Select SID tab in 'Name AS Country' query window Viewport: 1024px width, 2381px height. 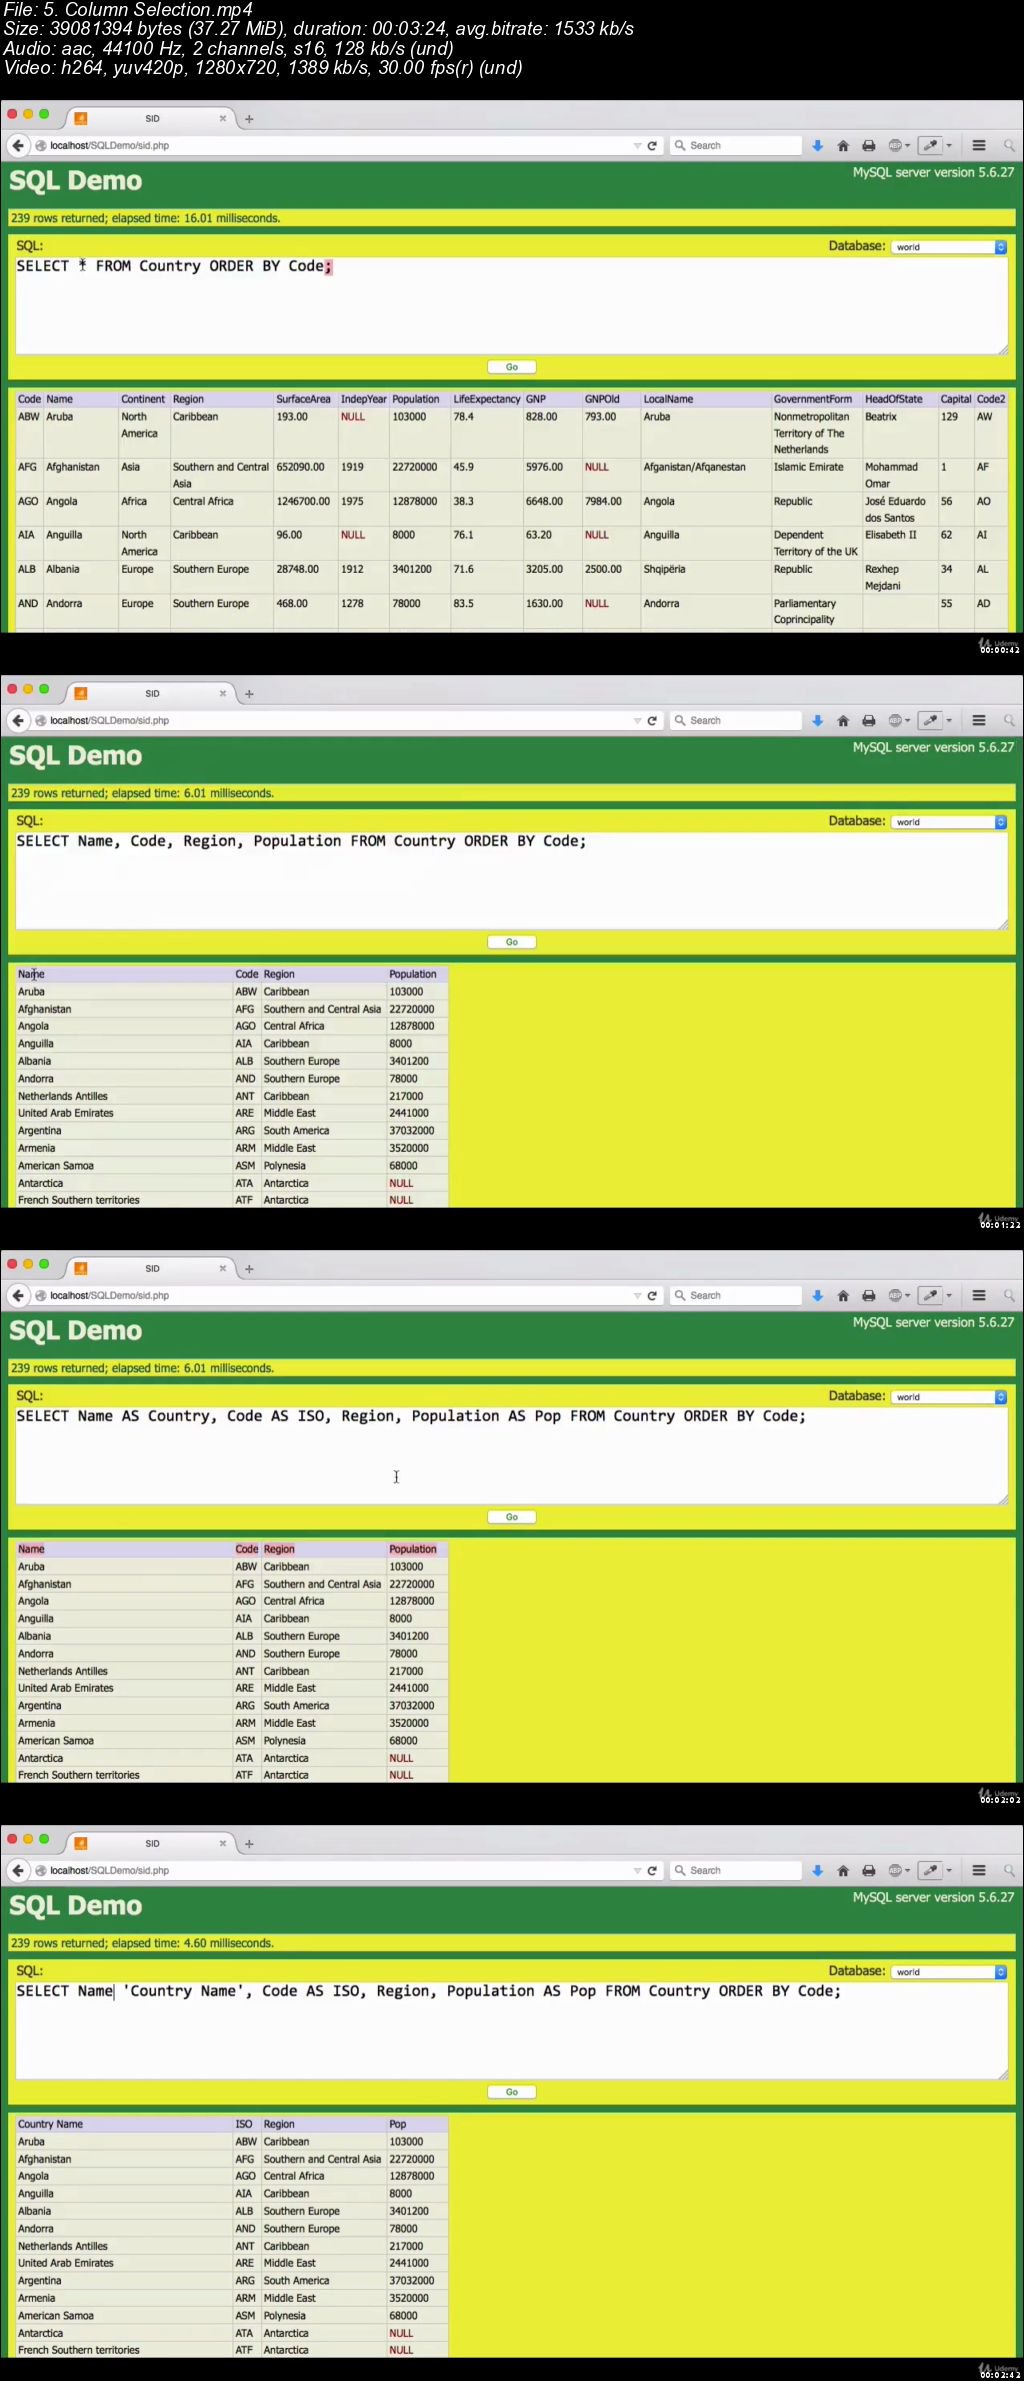point(152,1268)
